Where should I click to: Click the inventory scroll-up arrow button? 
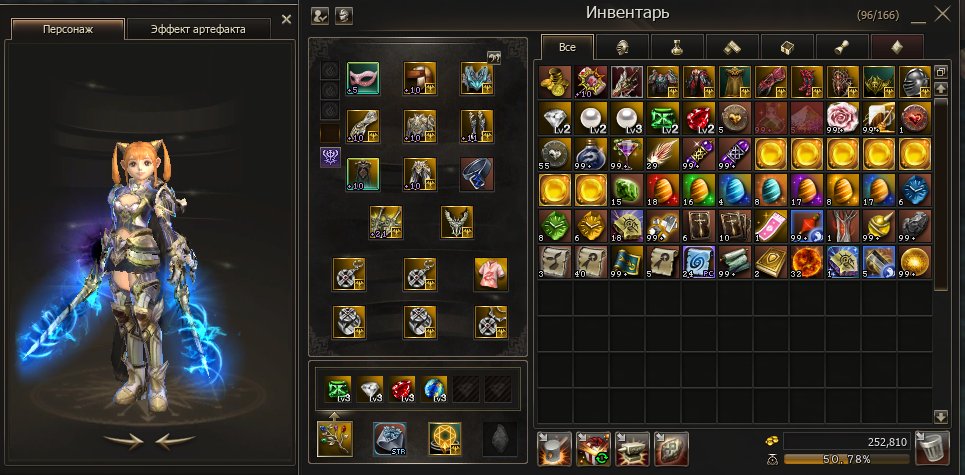coord(940,89)
